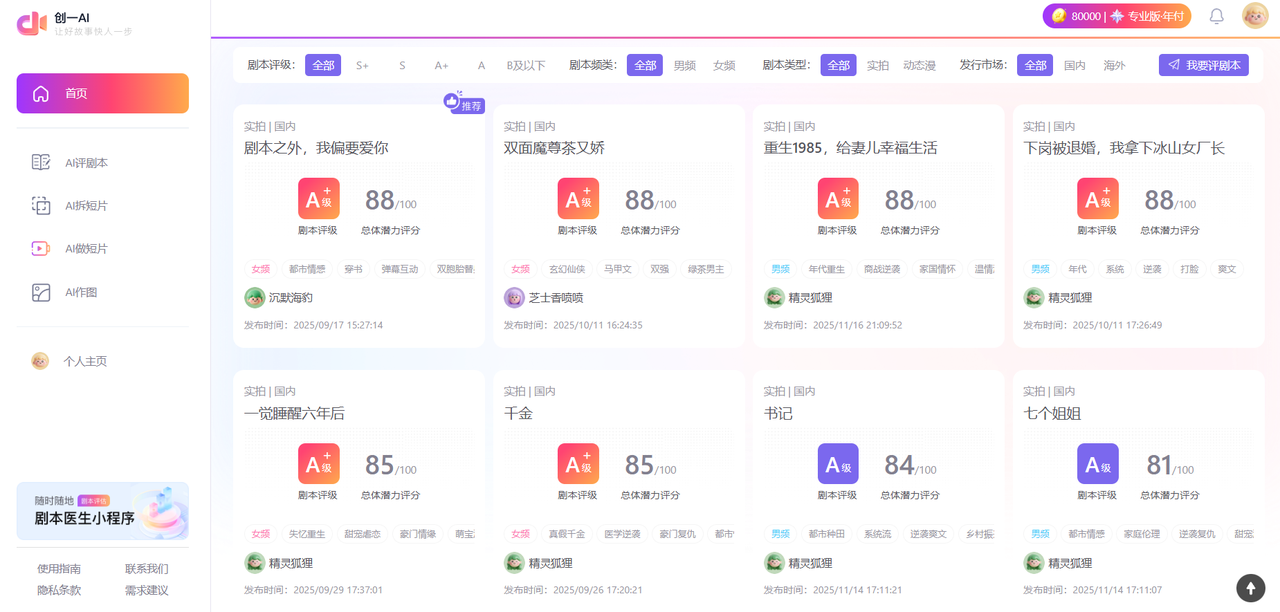Click the 真假千金 tag

[566, 534]
